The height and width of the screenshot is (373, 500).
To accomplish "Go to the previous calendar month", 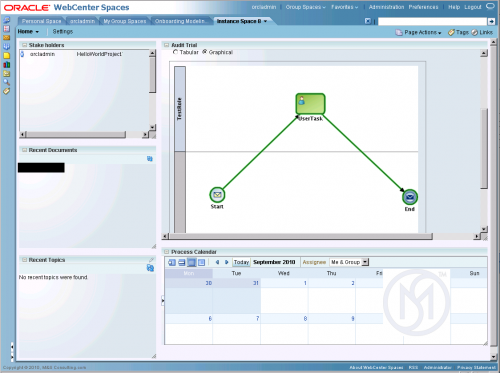I will pyautogui.click(x=217, y=262).
